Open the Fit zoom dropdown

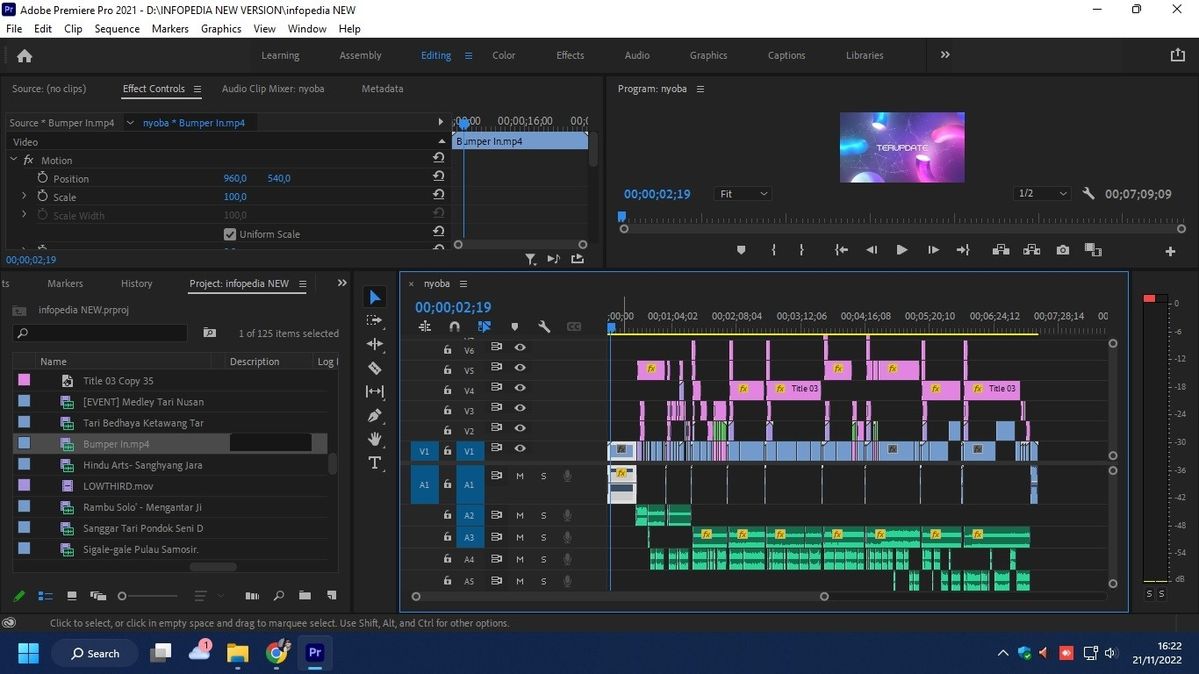pyautogui.click(x=742, y=194)
